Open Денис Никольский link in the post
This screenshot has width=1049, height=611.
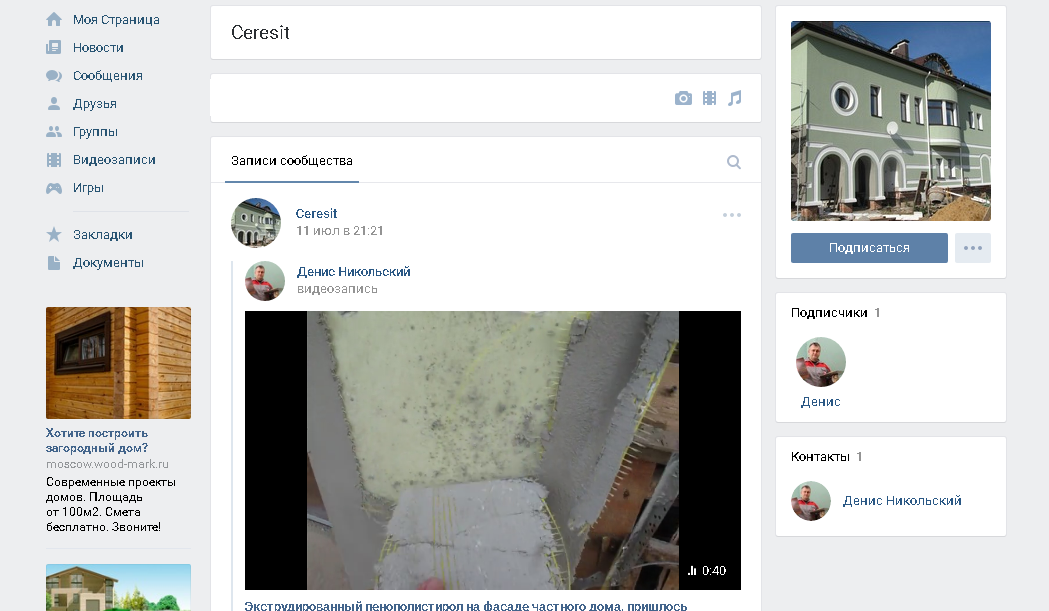[354, 272]
